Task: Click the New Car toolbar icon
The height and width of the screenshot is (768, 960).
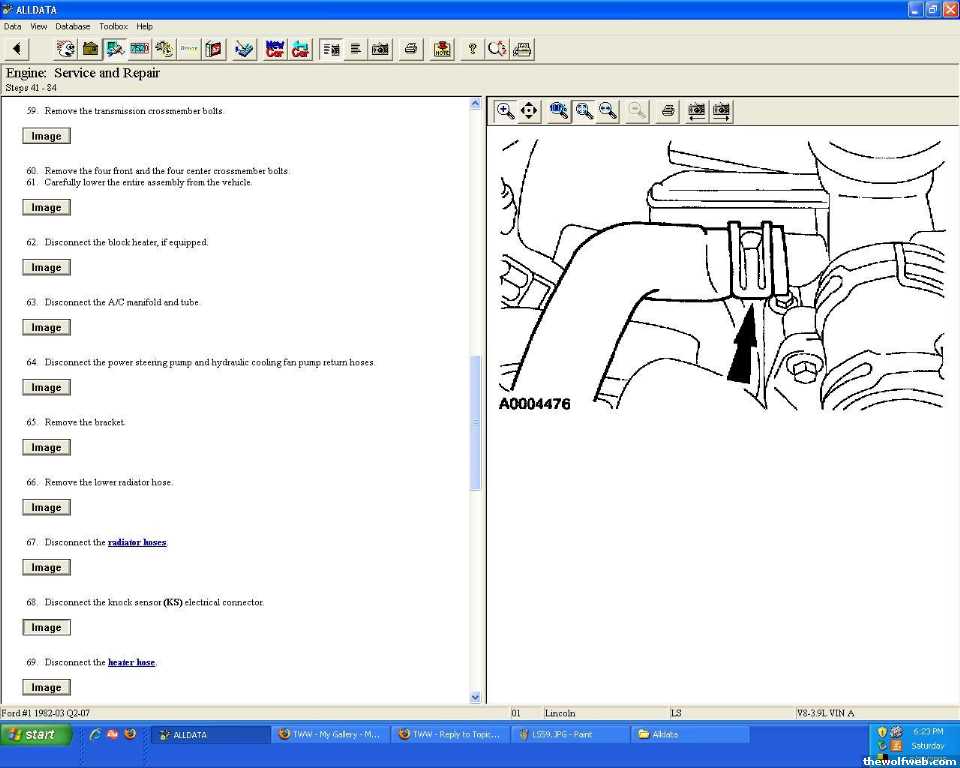Action: (274, 49)
